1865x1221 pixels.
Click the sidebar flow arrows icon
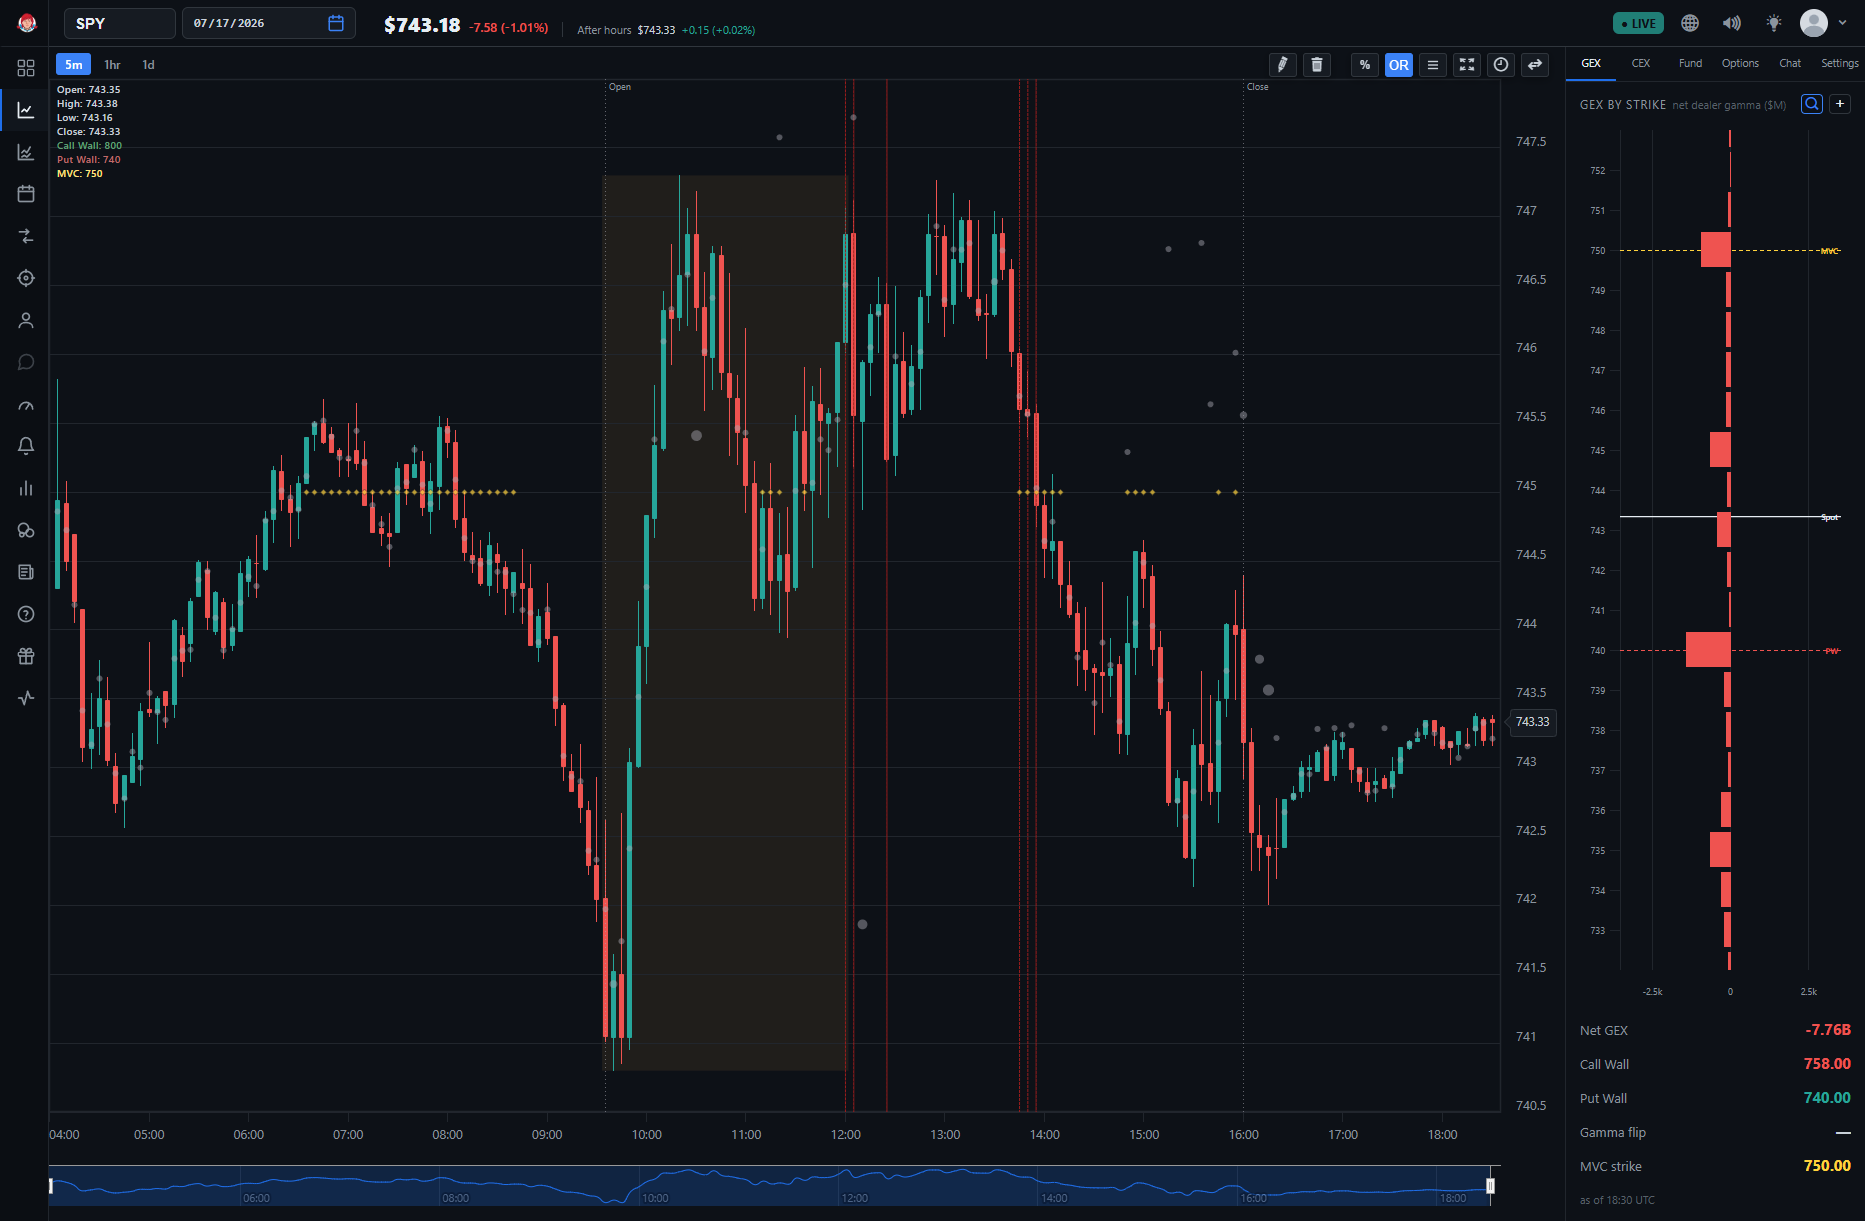(x=26, y=236)
